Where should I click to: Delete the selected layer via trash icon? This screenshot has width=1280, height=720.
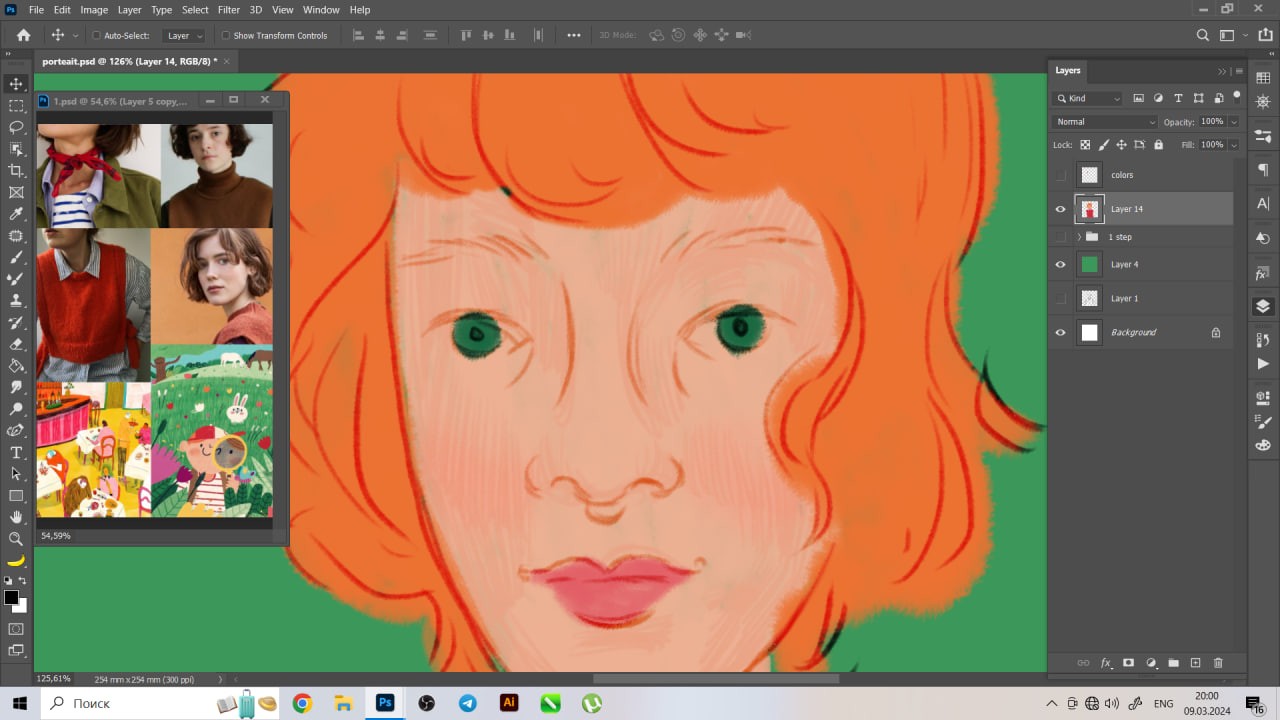[1218, 663]
